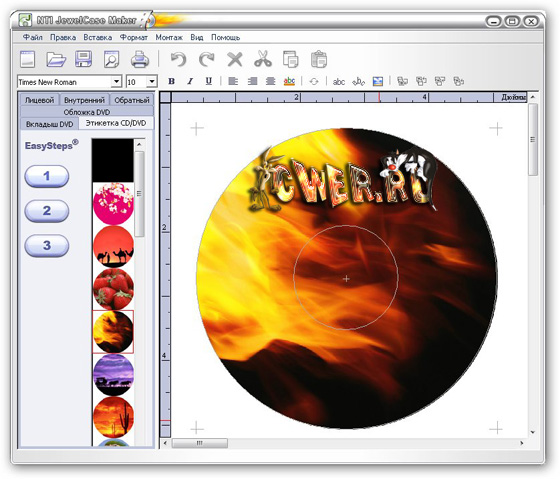This screenshot has width=560, height=479.
Task: Select the strawberries thumbnail
Action: coord(113,289)
